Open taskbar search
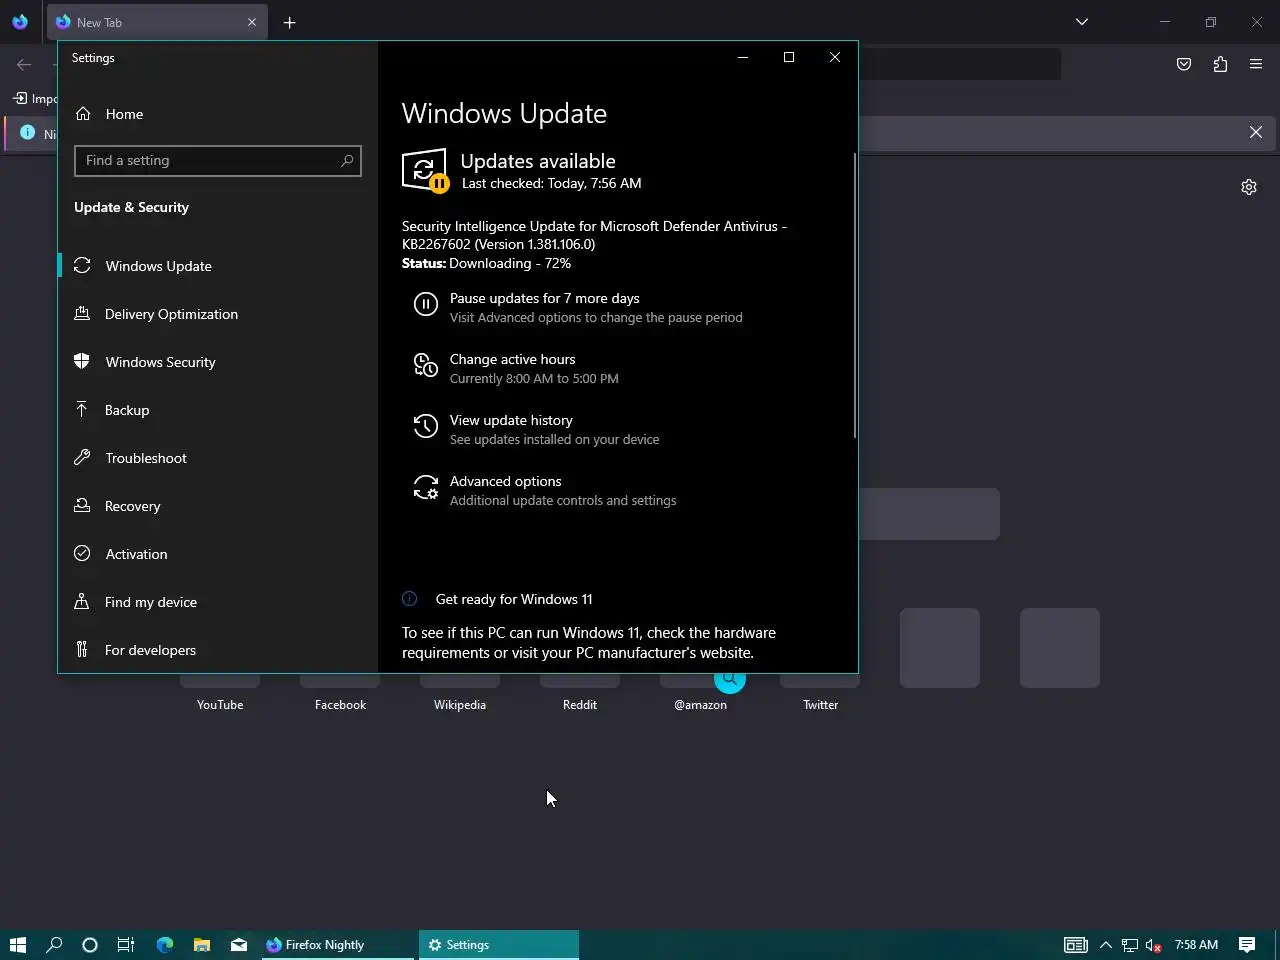1280x960 pixels. point(54,944)
